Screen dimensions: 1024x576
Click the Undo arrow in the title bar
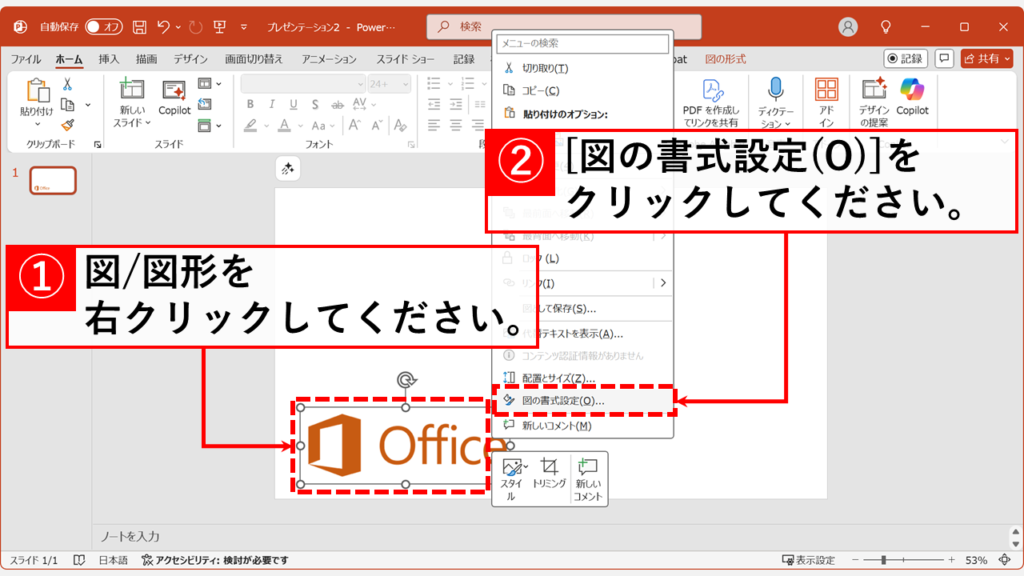click(163, 27)
